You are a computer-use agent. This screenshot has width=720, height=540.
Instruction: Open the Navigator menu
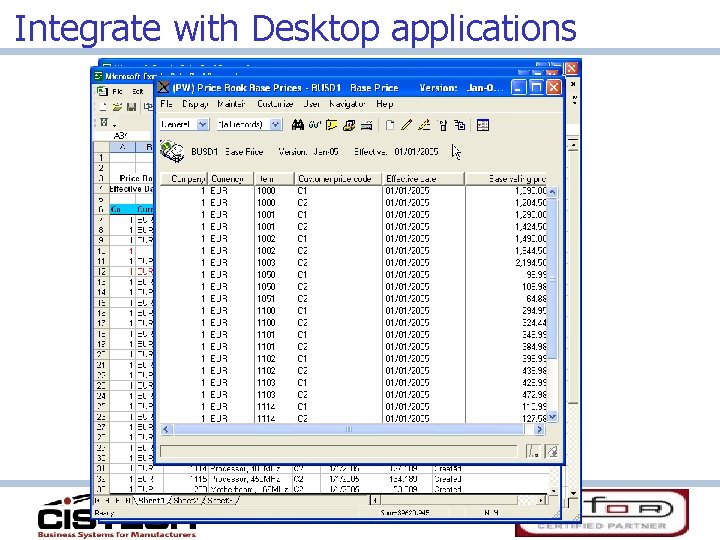(347, 104)
